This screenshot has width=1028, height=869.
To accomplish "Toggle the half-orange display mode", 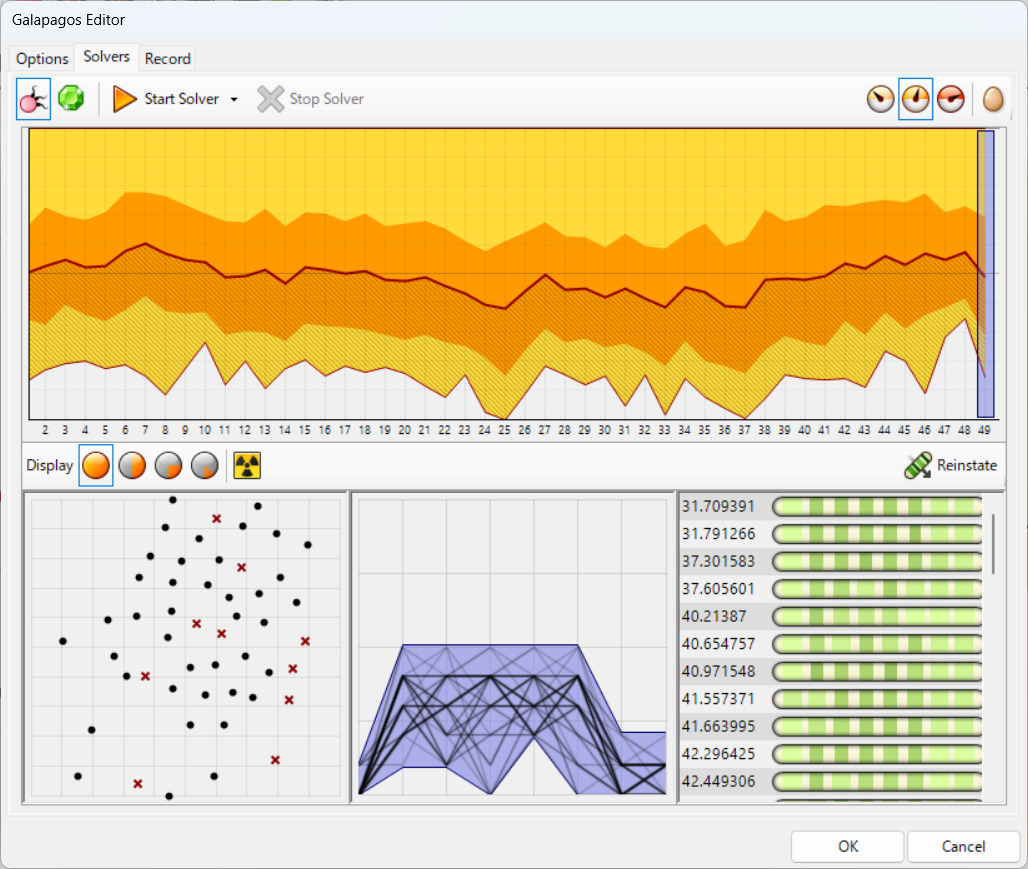I will point(132,465).
